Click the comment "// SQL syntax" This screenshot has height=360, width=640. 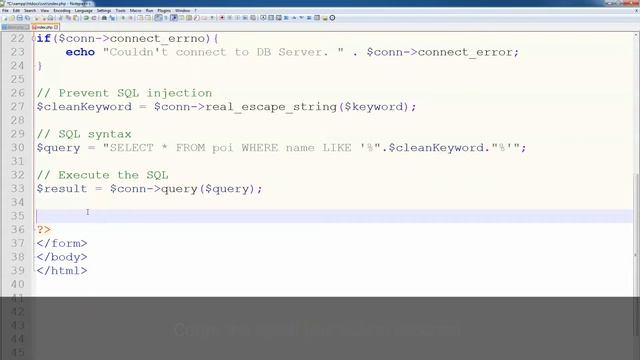click(84, 134)
